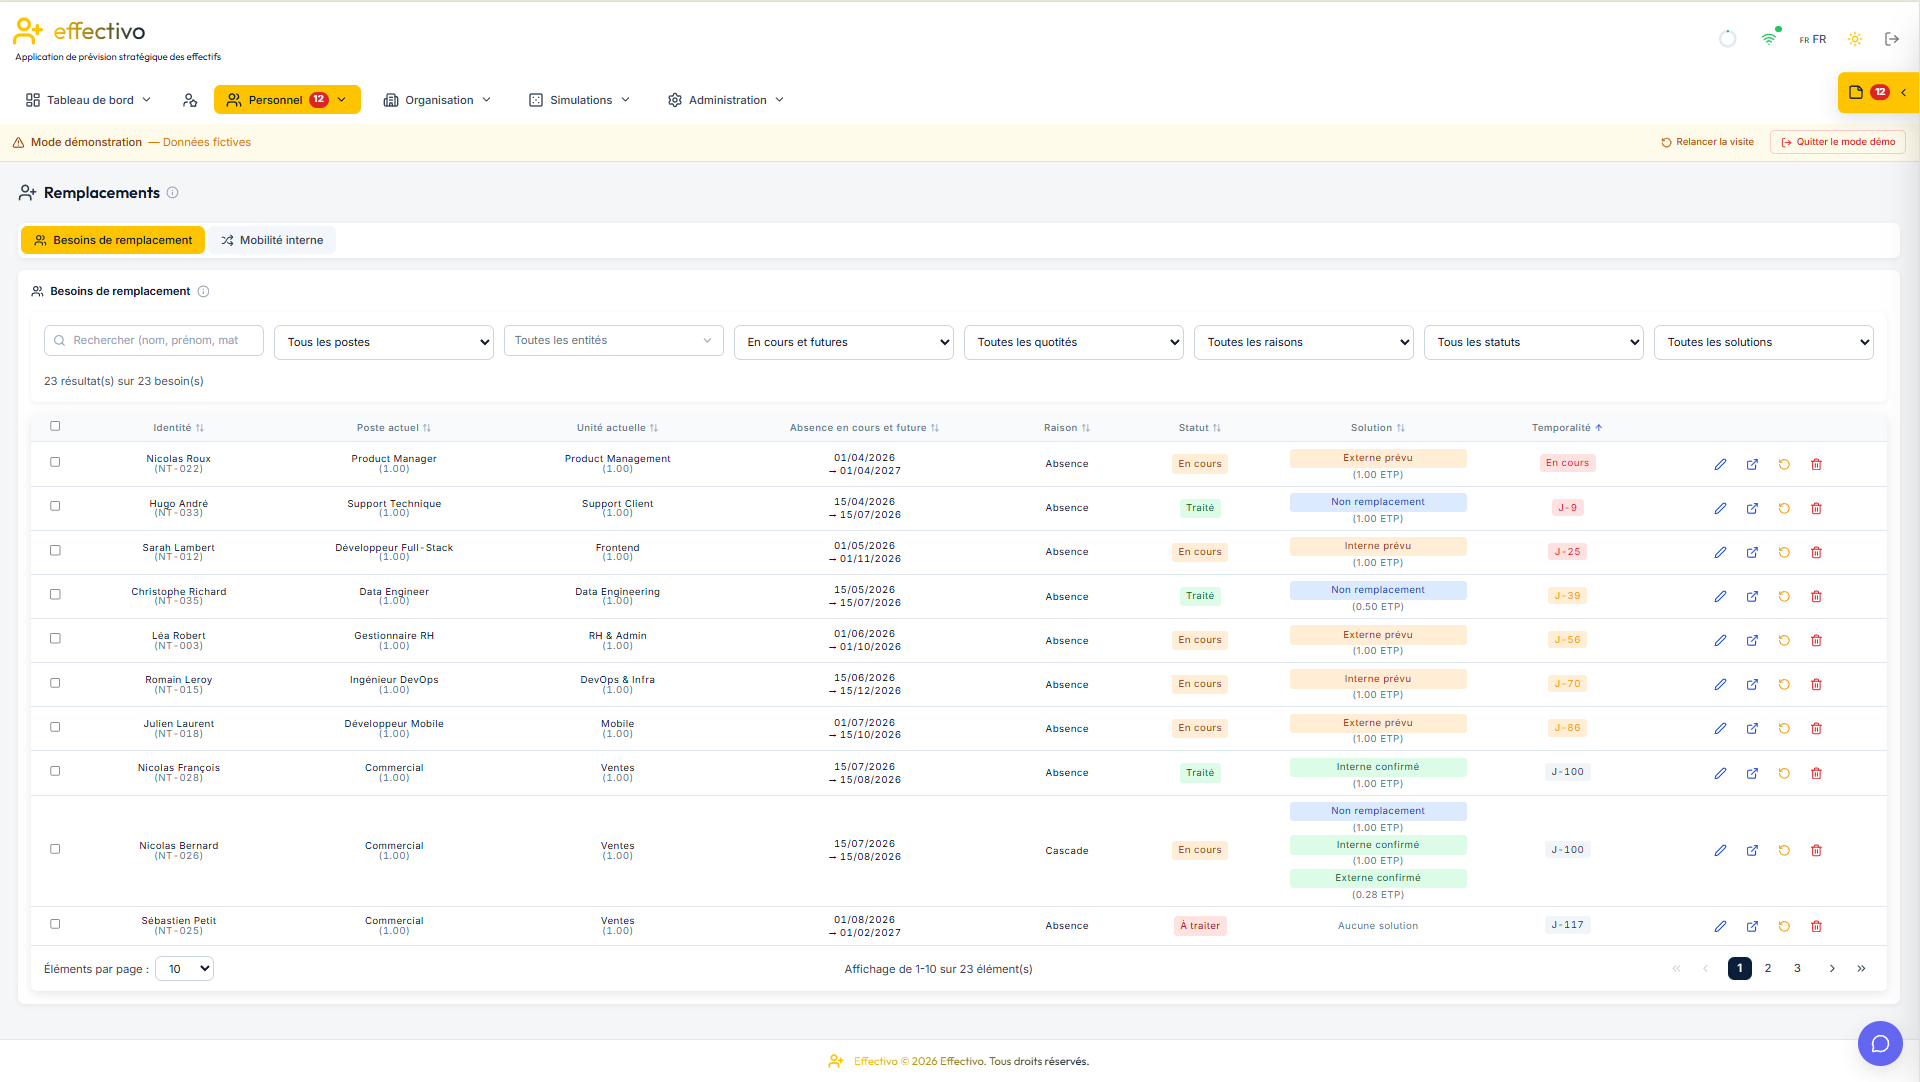Screen dimensions: 1920x1082
Task: Check the Sébastien Petit row checkbox
Action: [55, 924]
